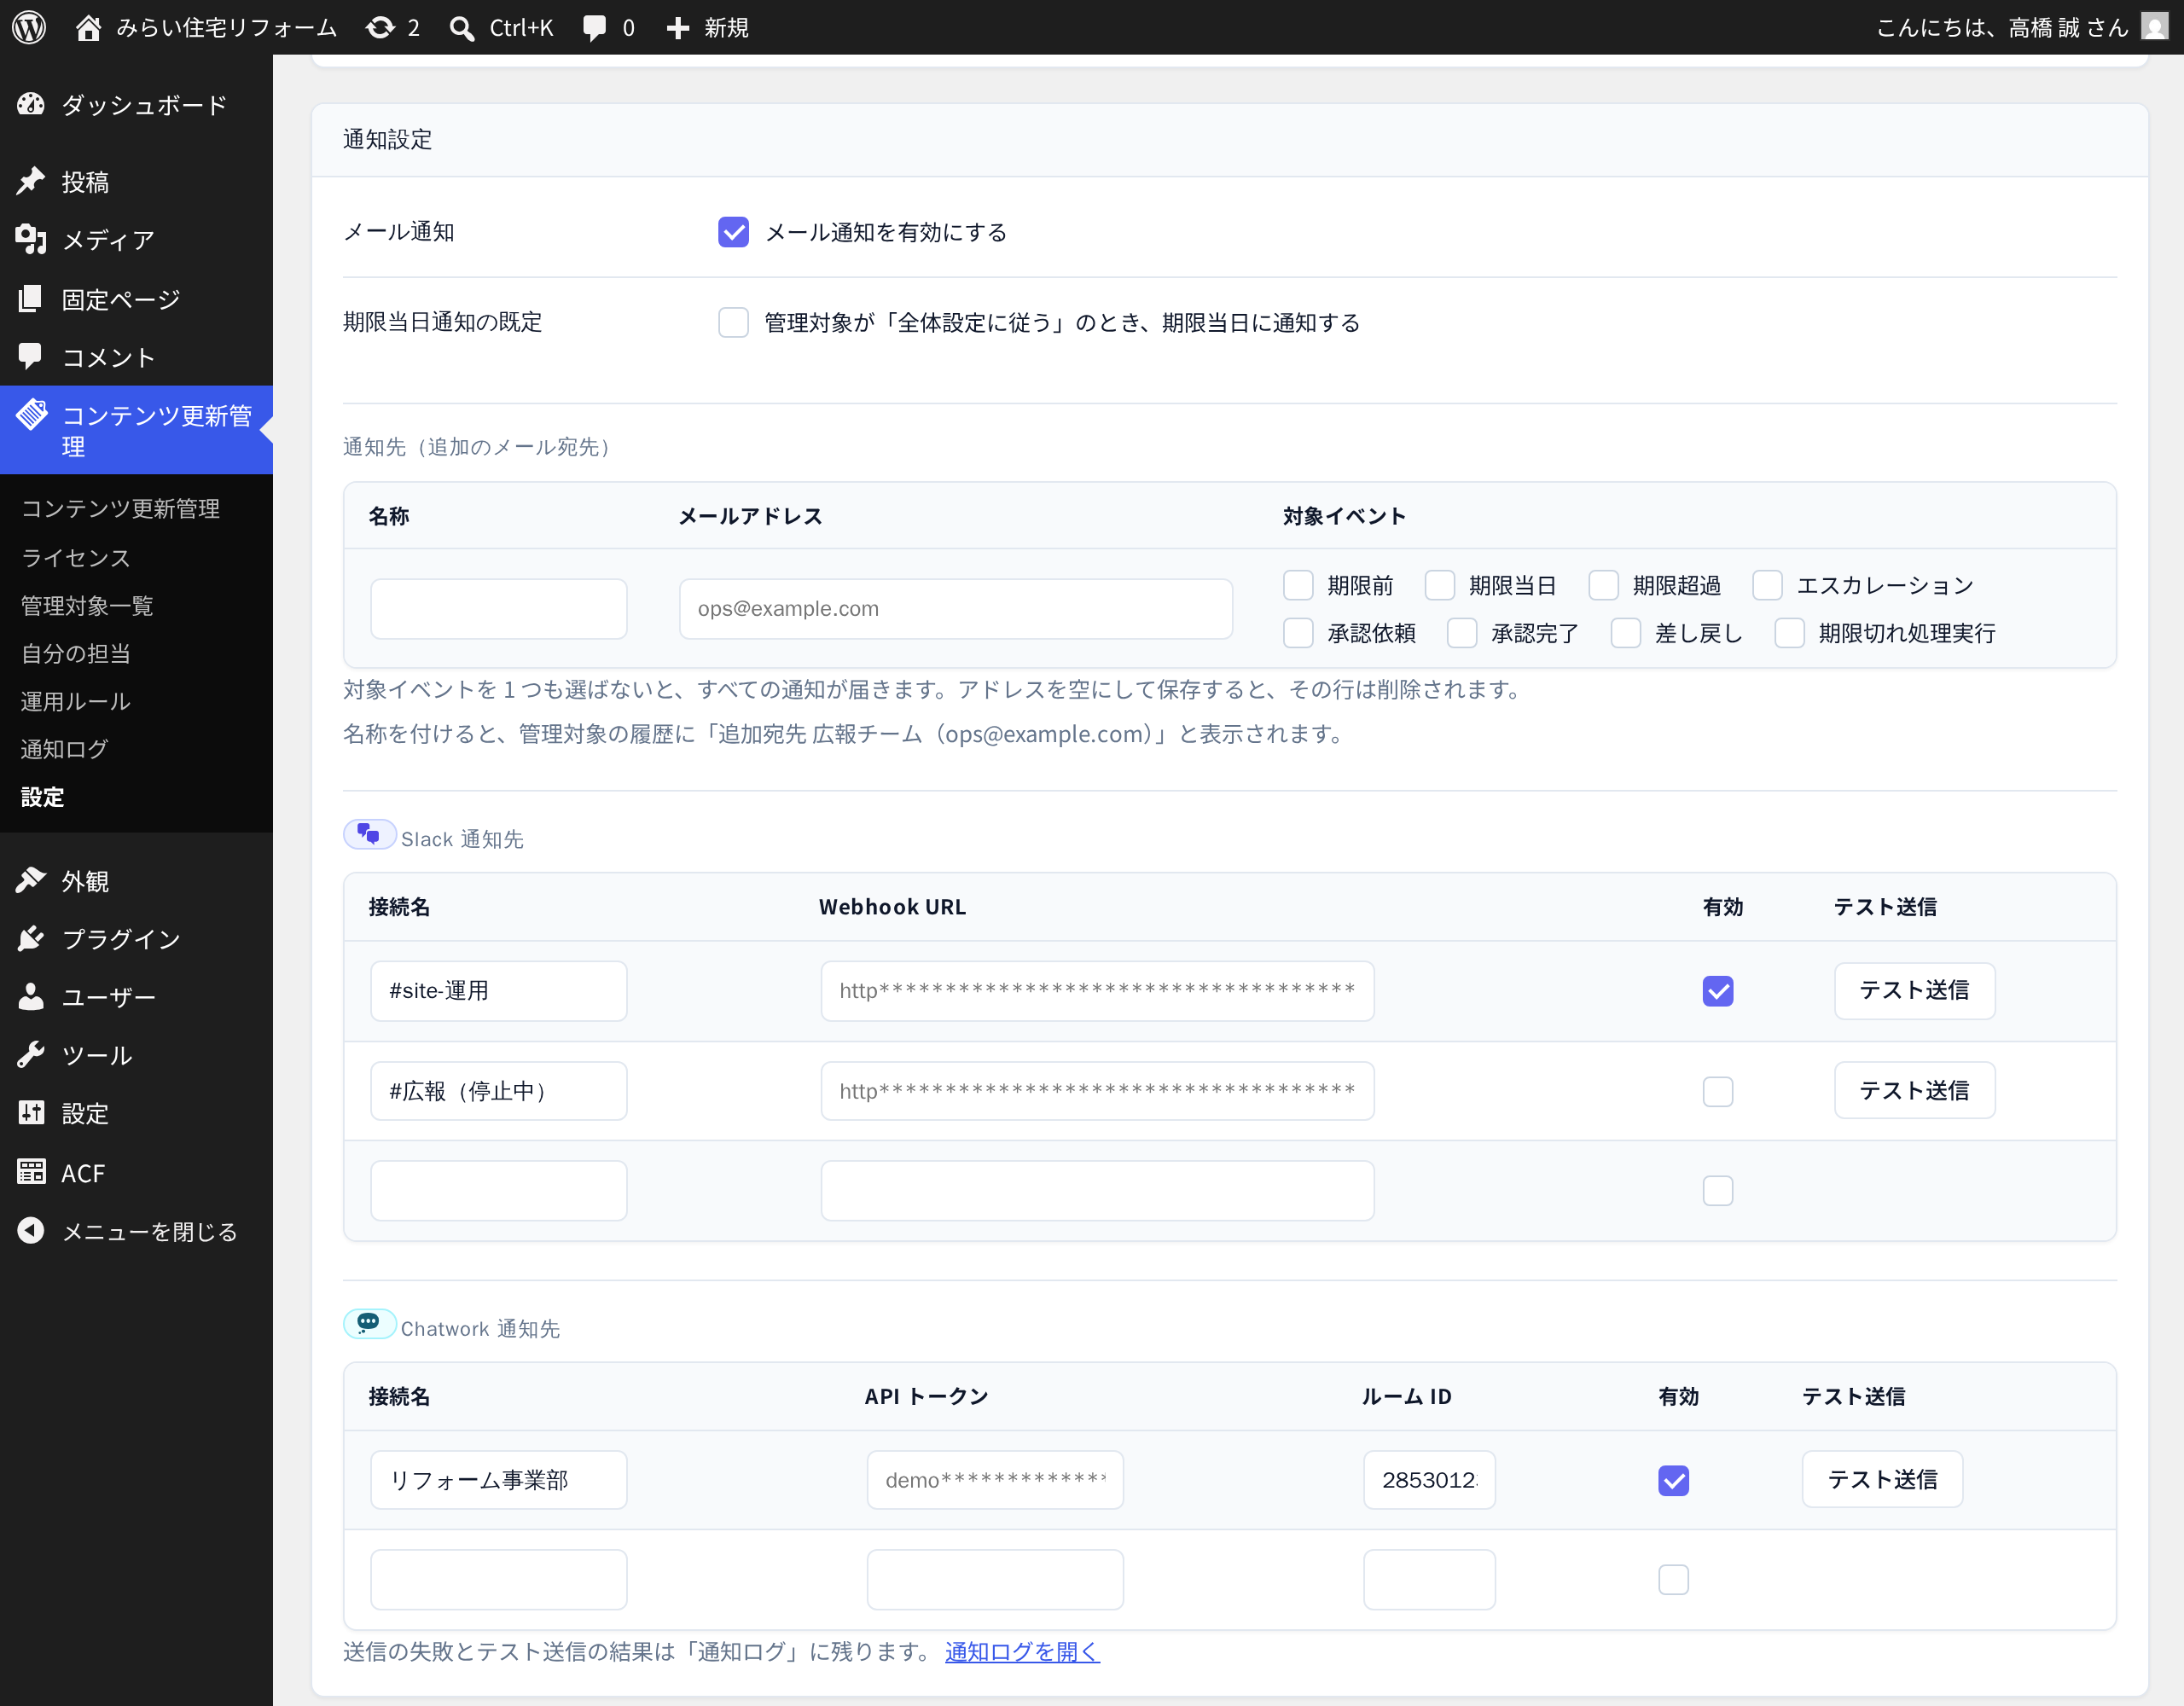Uncheck リフォーム事業部 Chatwork 有効 checkbox
2184x1706 pixels.
click(1674, 1480)
